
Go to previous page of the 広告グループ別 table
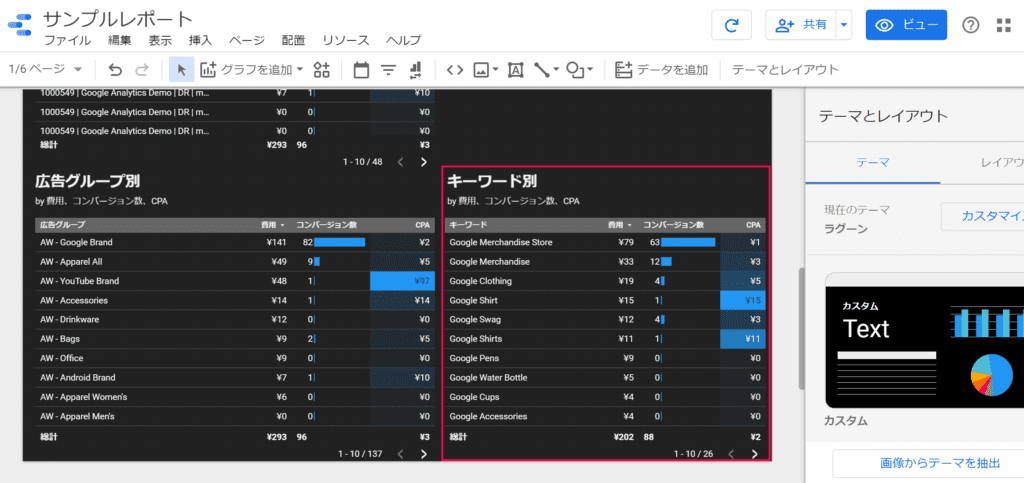pos(400,454)
